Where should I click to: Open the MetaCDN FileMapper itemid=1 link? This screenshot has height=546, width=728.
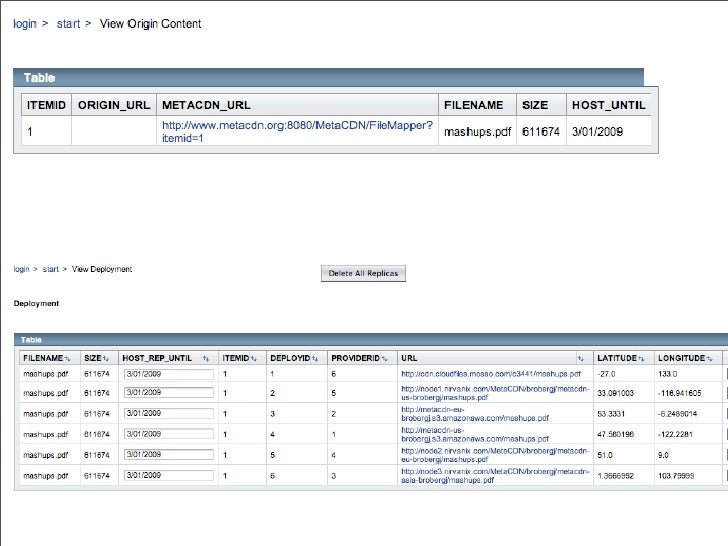pyautogui.click(x=297, y=131)
